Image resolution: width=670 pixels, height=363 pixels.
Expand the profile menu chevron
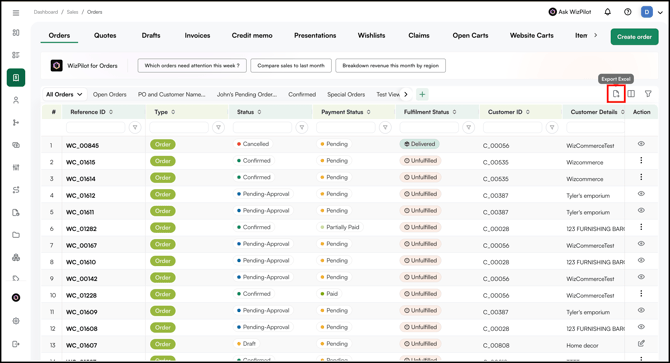pyautogui.click(x=660, y=12)
